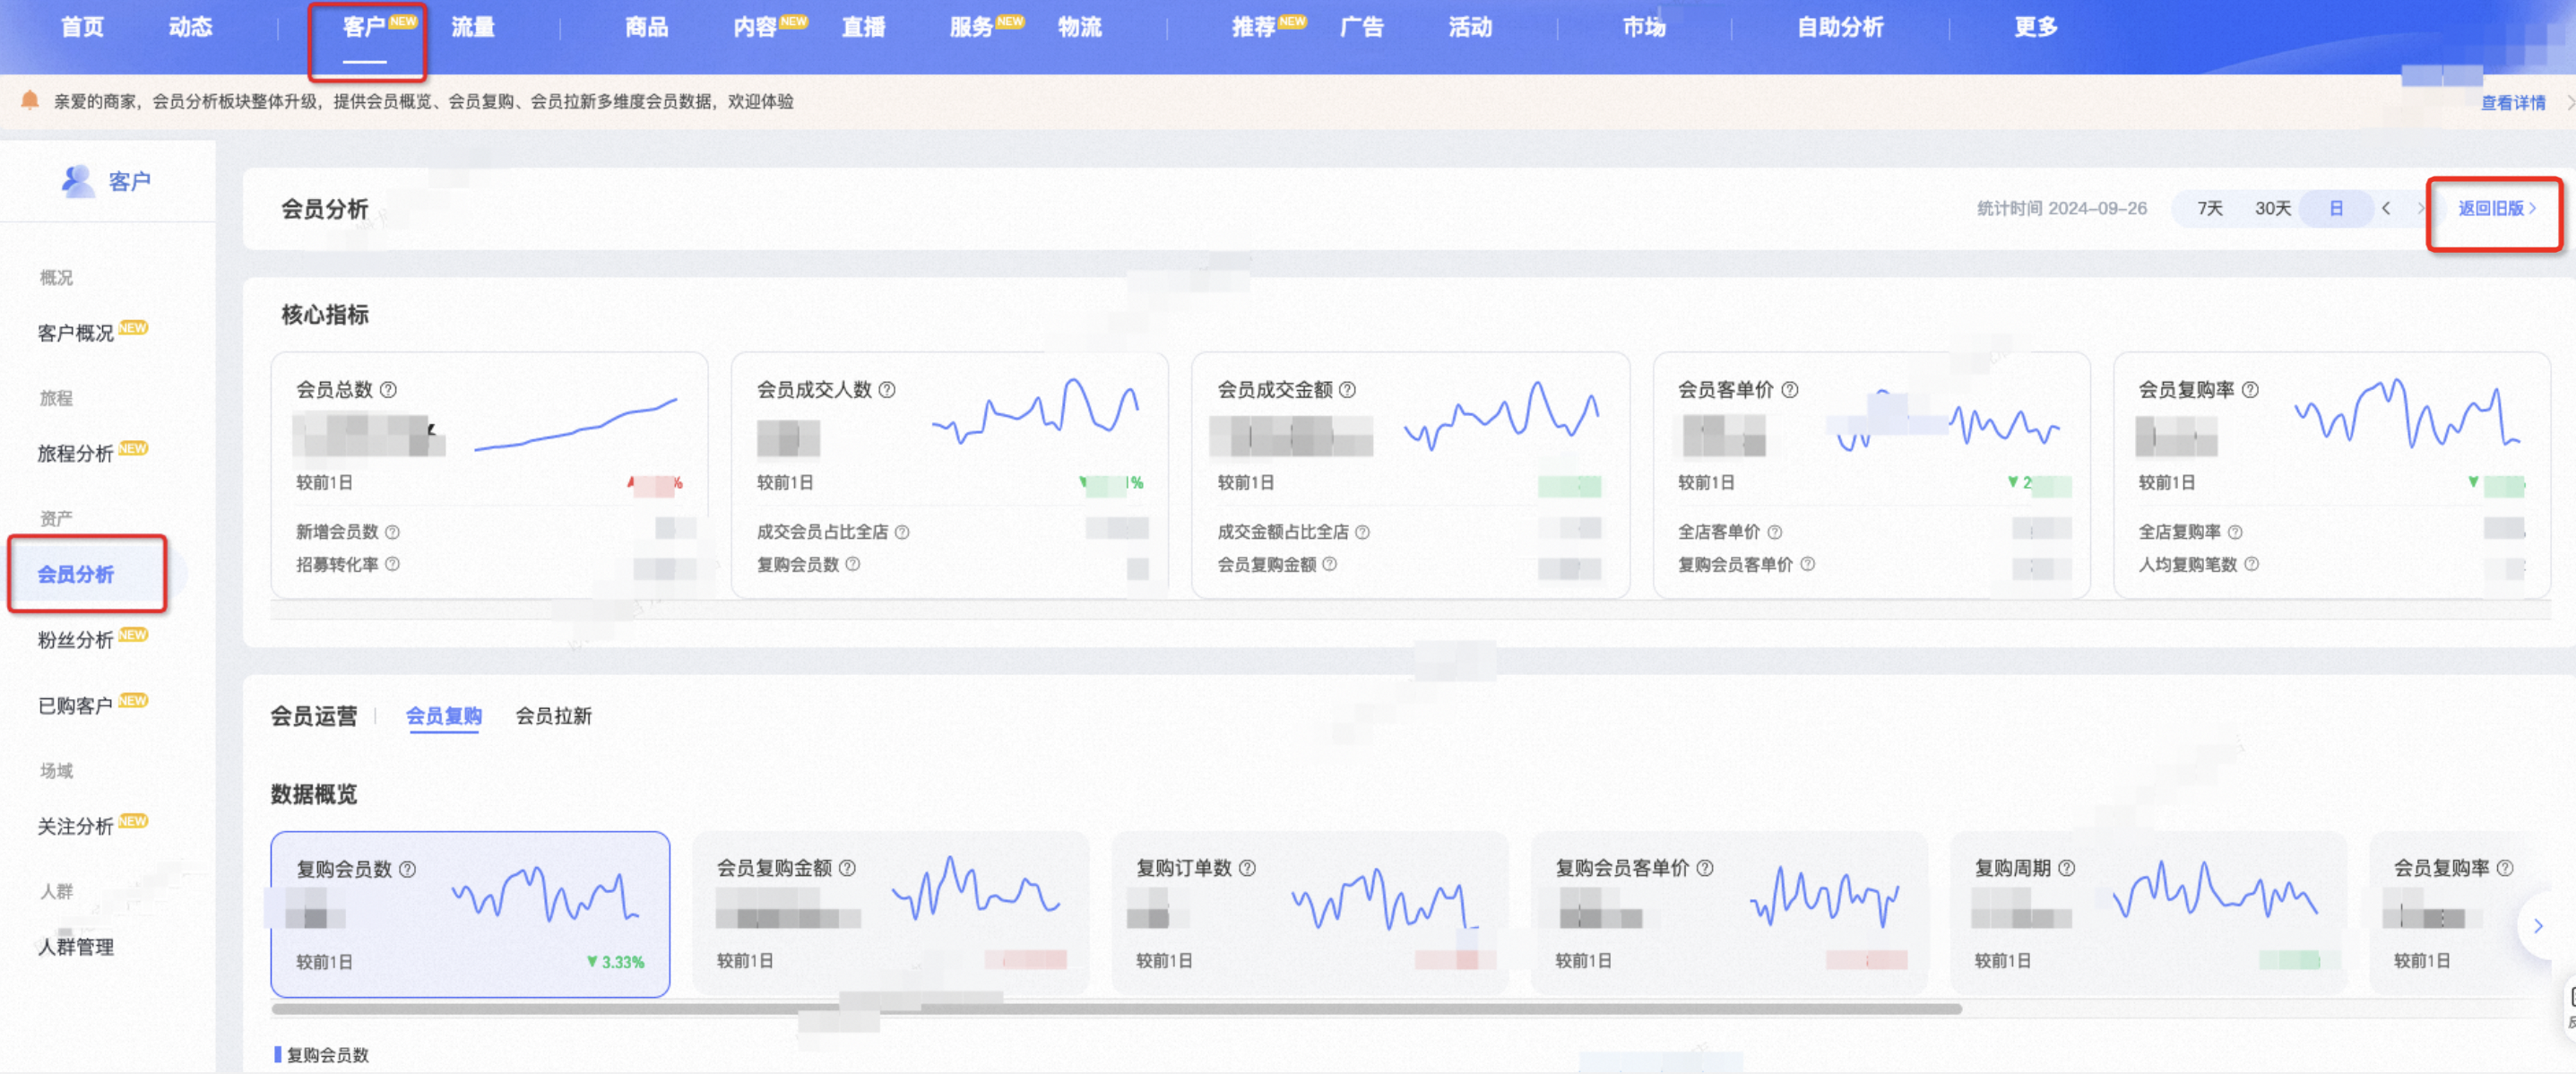Click help icon beside 复购会员客单价 in 核心指标
The height and width of the screenshot is (1074, 2576).
tap(1808, 564)
